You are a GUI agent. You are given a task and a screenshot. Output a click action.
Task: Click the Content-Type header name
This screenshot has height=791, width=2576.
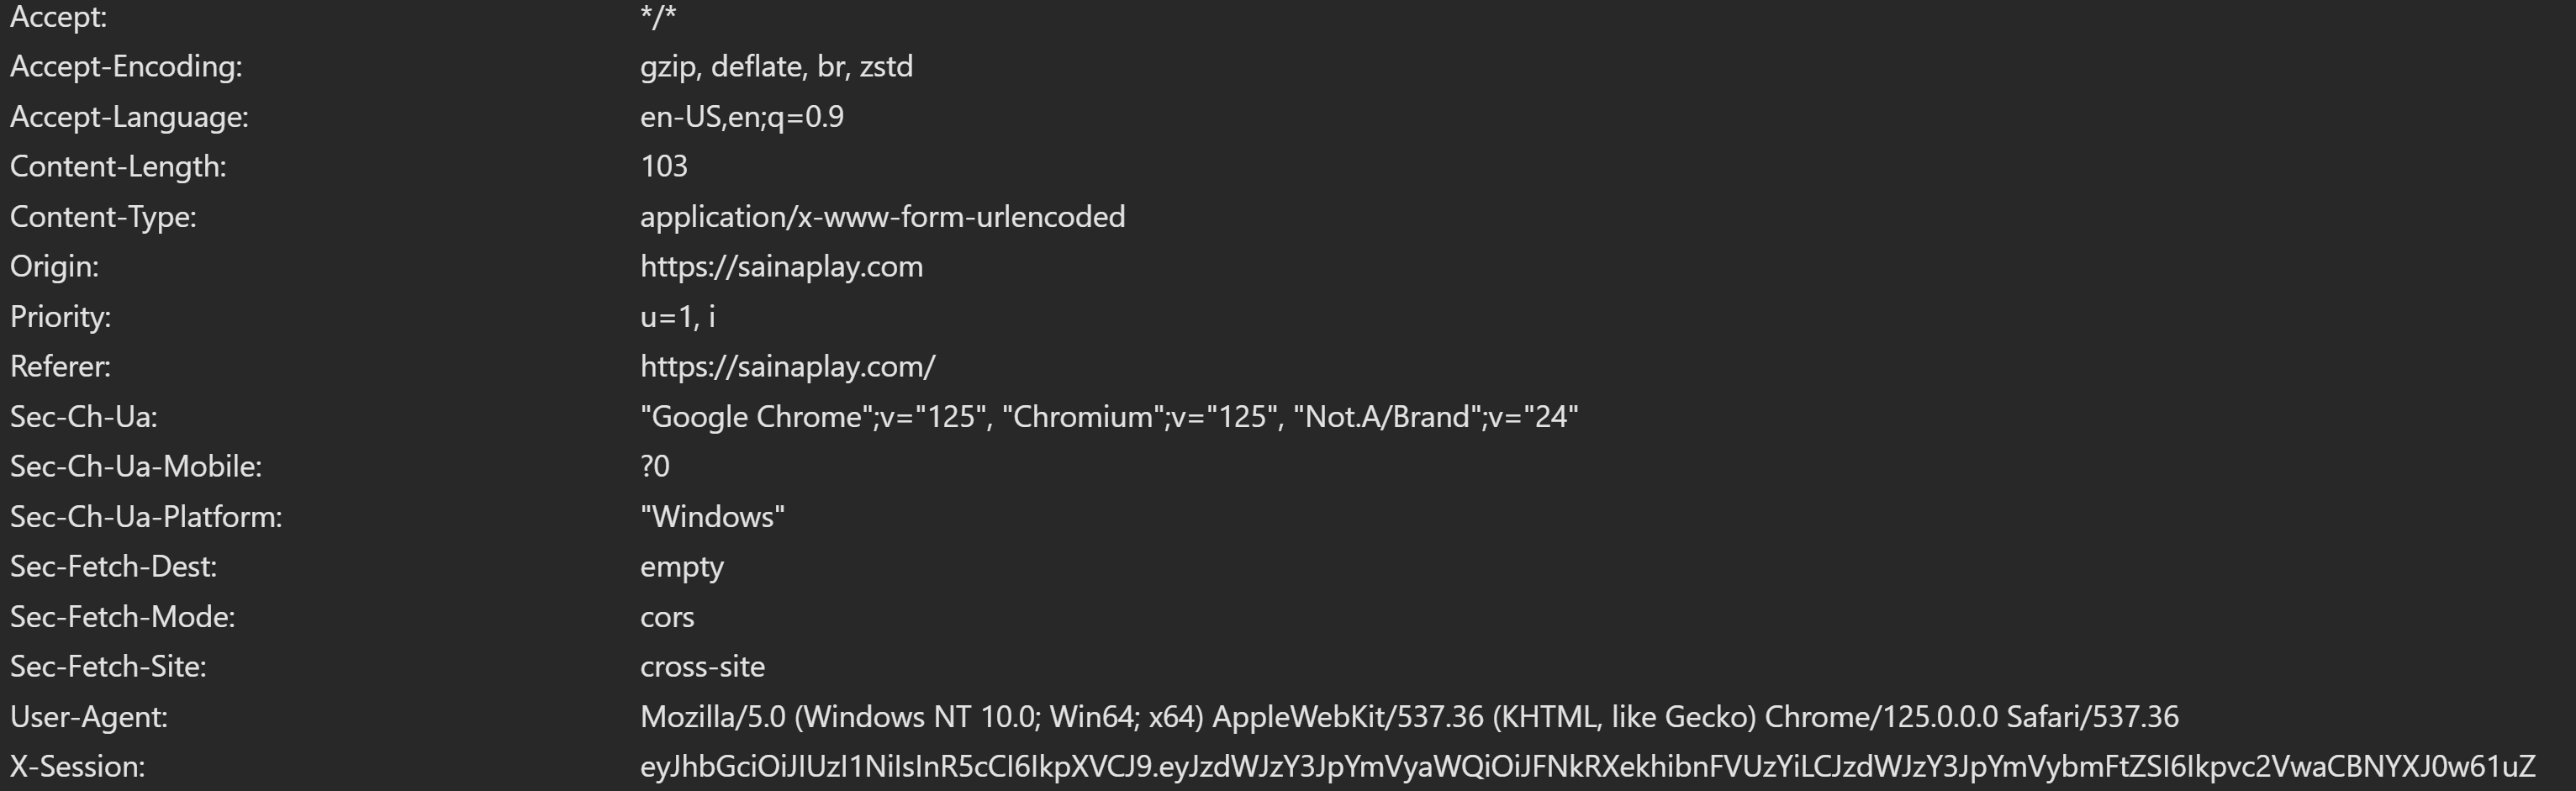[x=103, y=217]
